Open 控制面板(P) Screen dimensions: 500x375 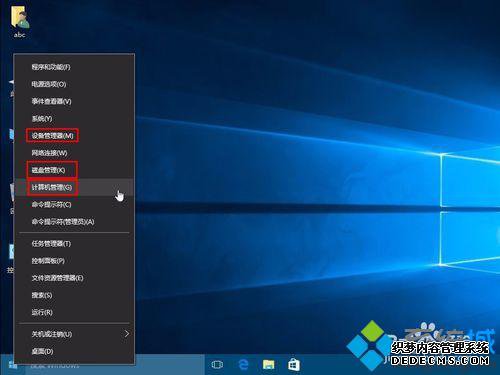pos(74,261)
